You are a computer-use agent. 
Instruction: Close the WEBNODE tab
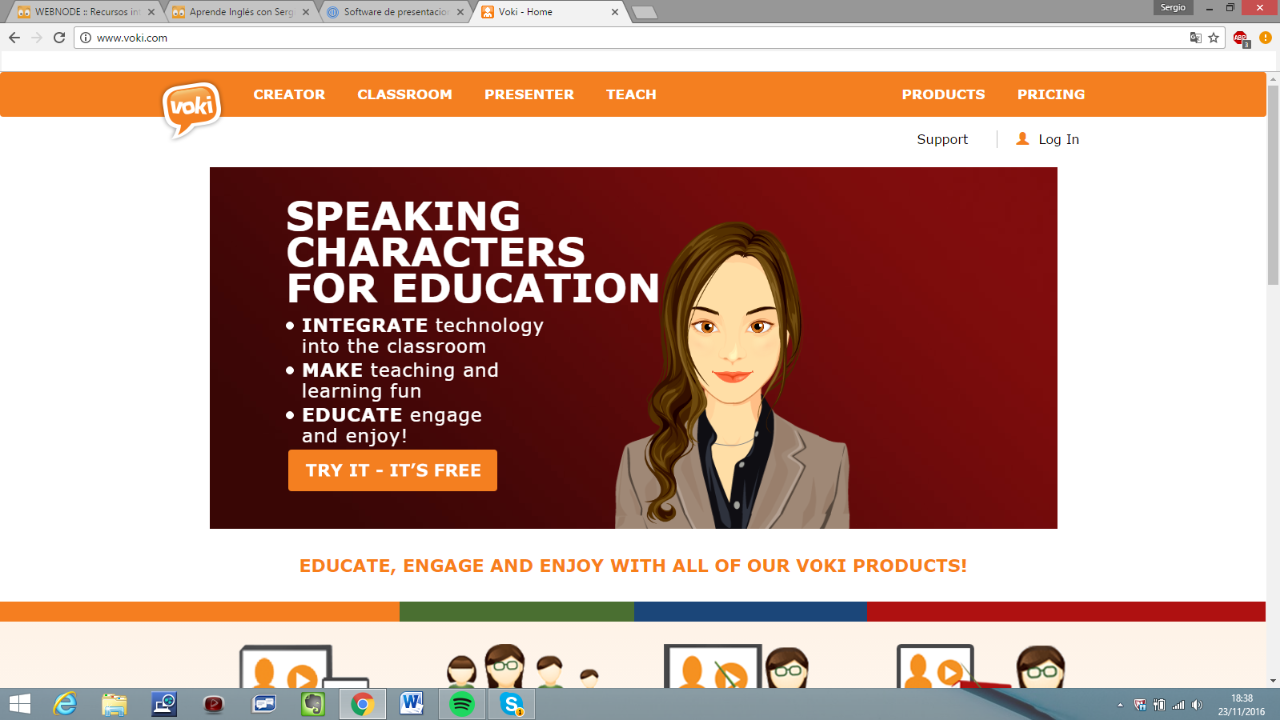pyautogui.click(x=151, y=12)
